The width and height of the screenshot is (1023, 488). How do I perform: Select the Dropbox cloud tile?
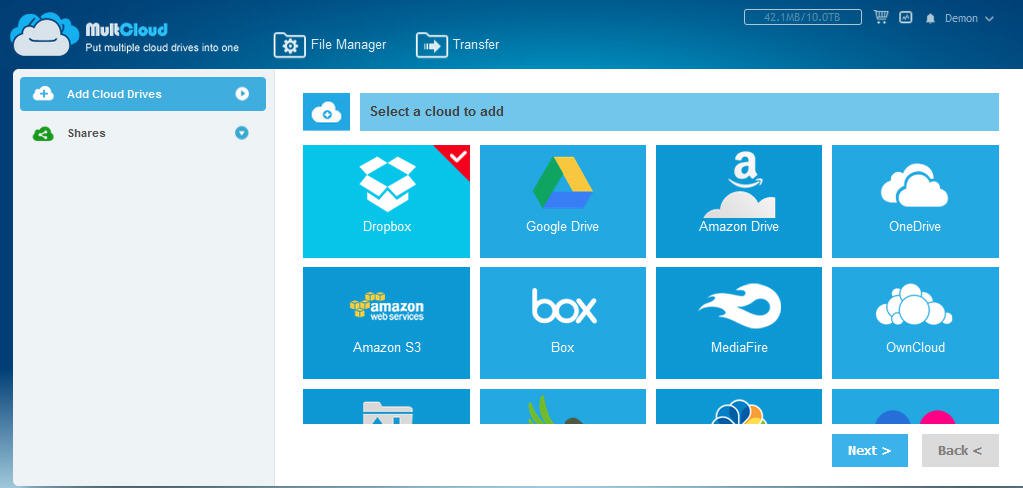click(386, 201)
